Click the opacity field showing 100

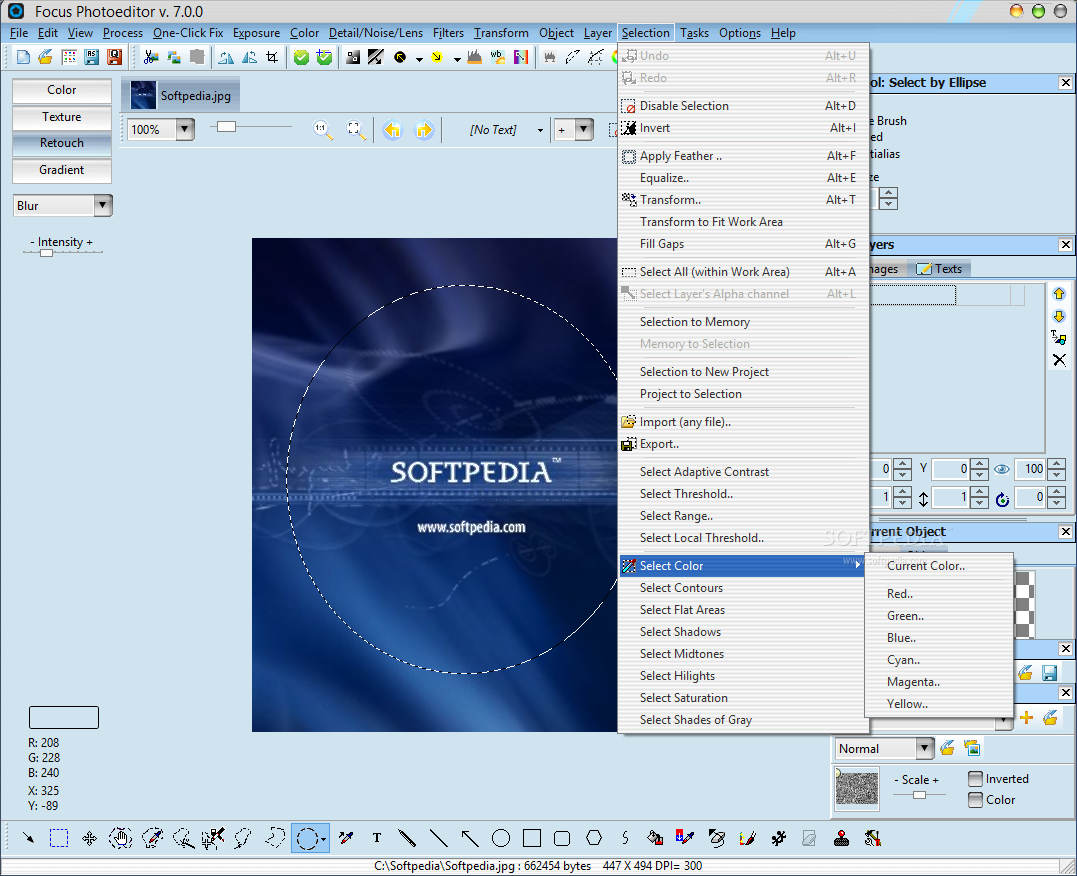point(1032,469)
